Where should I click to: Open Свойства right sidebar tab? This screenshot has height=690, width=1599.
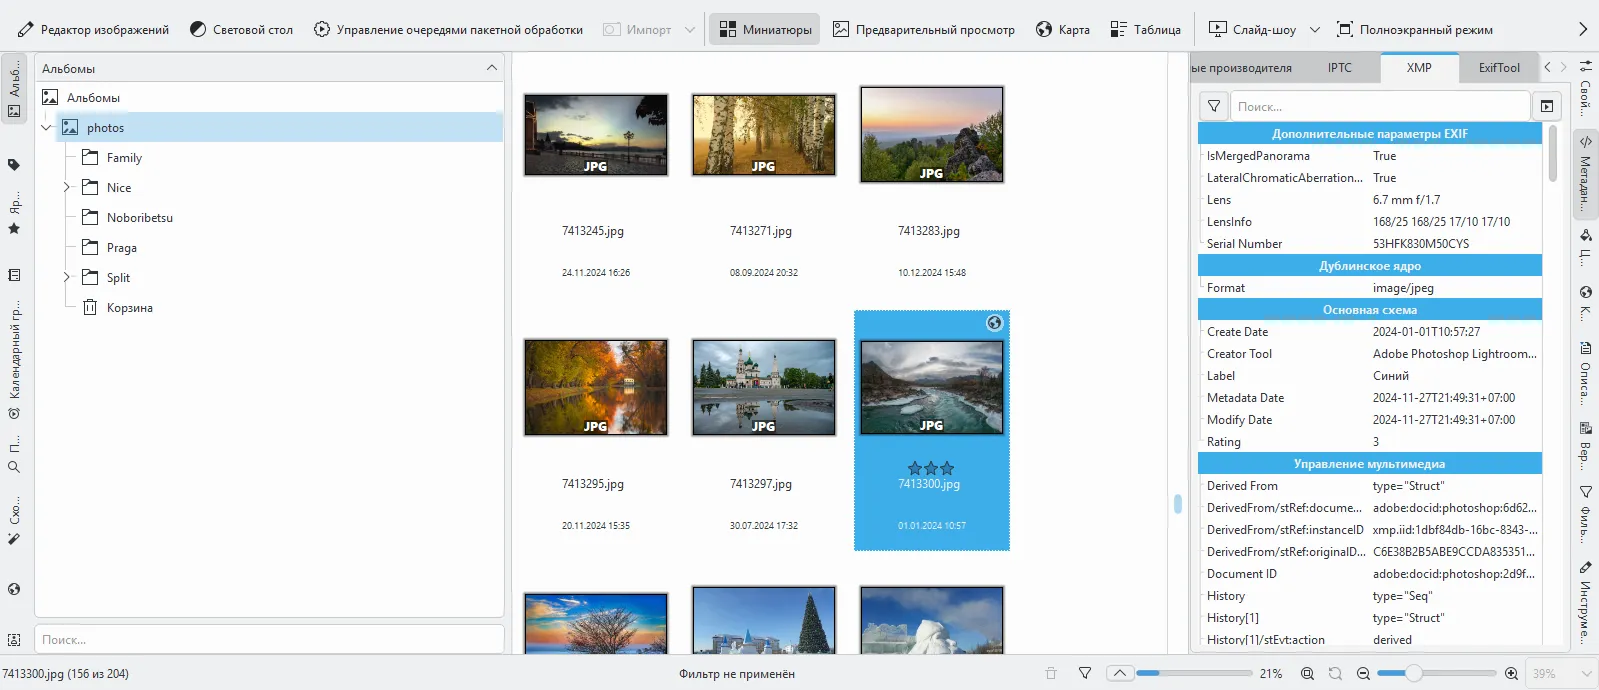(1585, 90)
